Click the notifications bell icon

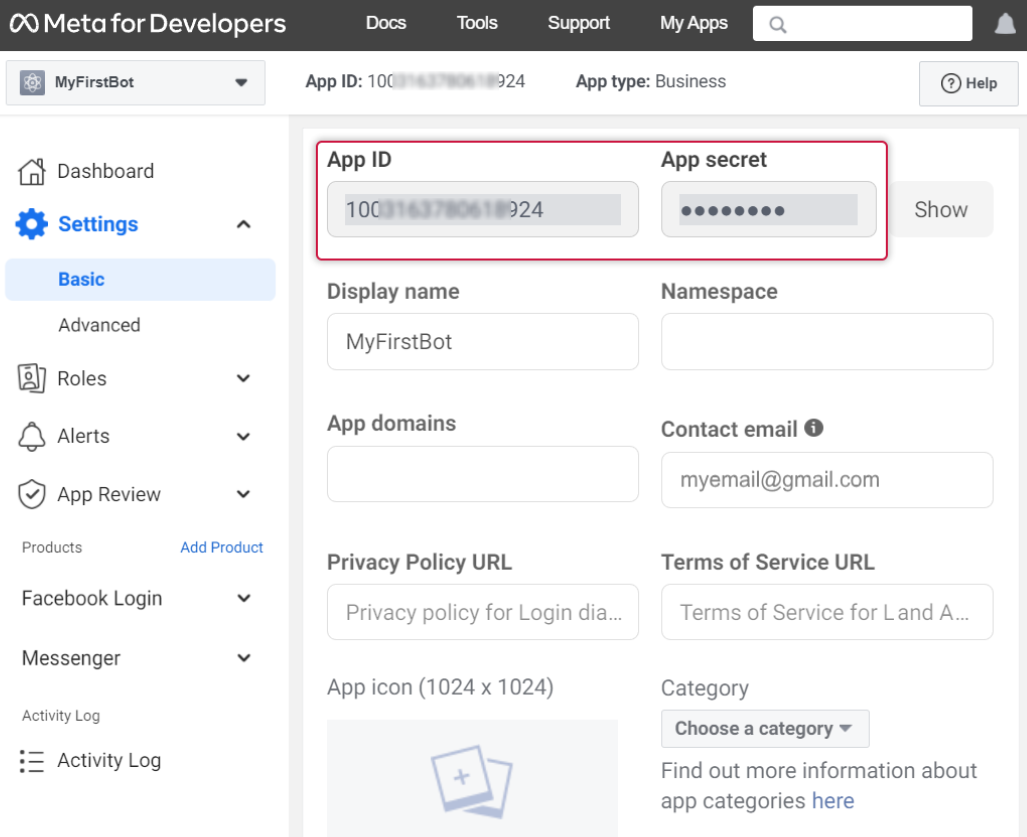1005,24
